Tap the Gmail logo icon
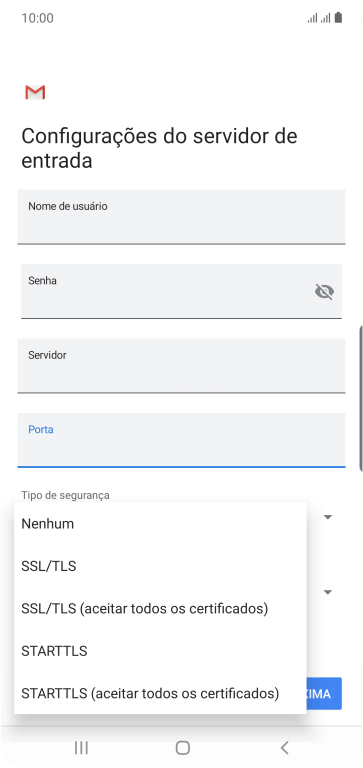The image size is (363, 768). coord(35,92)
